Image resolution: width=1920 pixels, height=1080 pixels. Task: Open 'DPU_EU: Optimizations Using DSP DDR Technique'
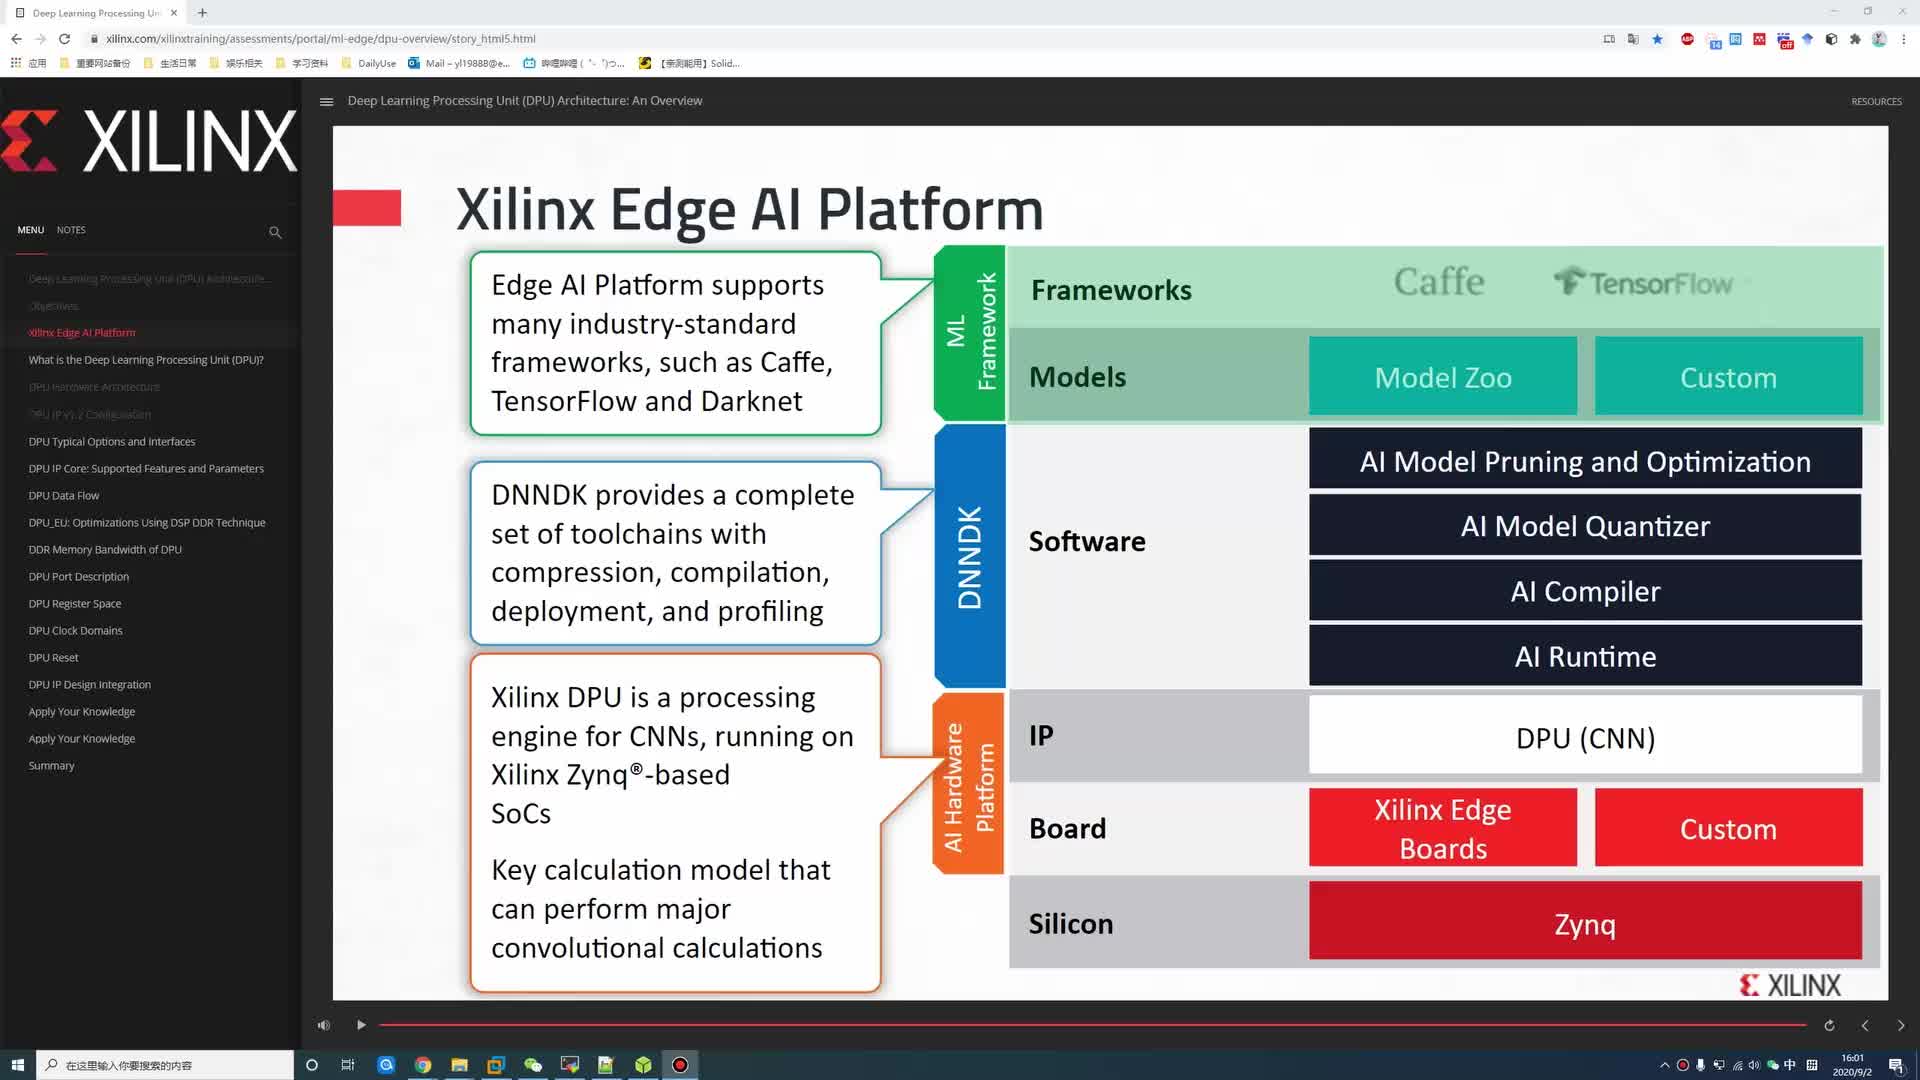click(x=147, y=523)
